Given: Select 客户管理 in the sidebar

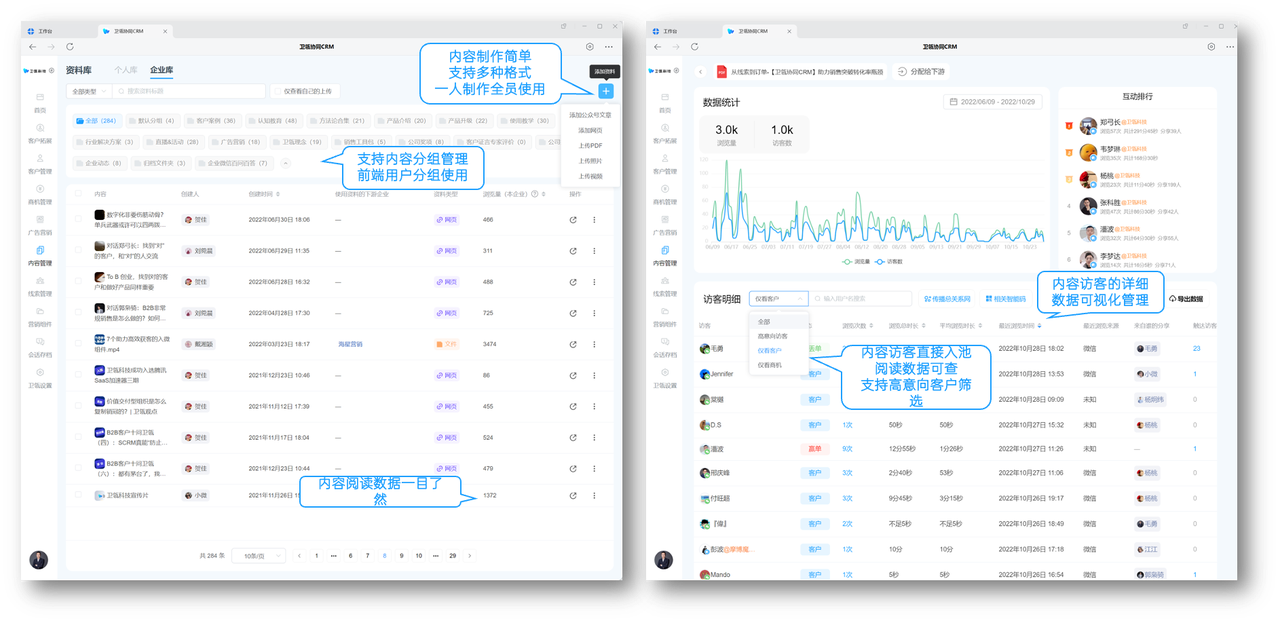Looking at the screenshot, I should pos(40,168).
